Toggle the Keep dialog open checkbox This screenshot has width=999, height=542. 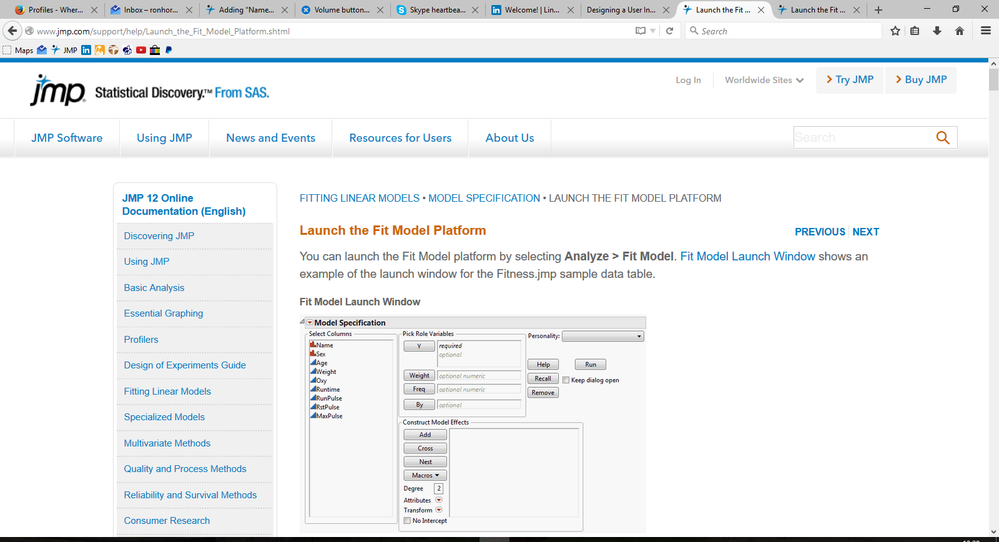click(x=566, y=380)
